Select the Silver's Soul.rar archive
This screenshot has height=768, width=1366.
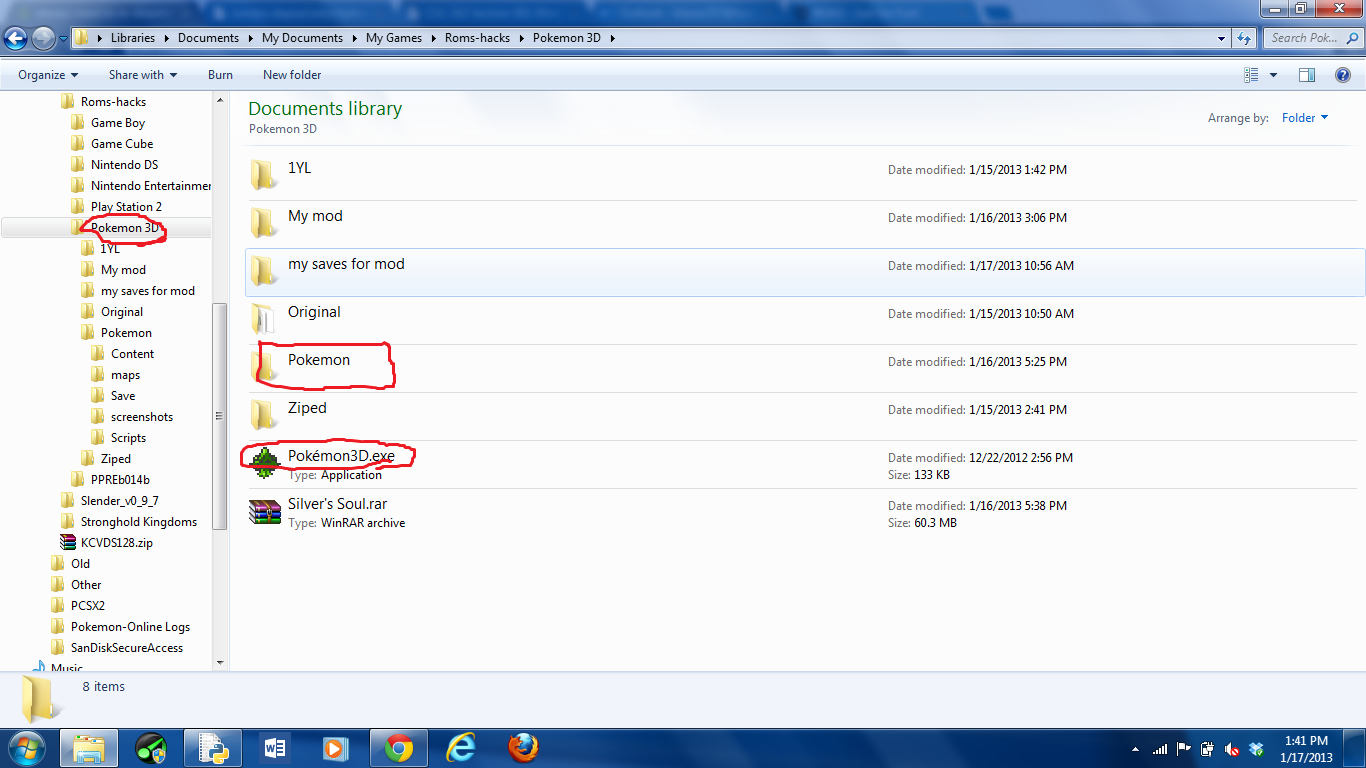coord(337,504)
